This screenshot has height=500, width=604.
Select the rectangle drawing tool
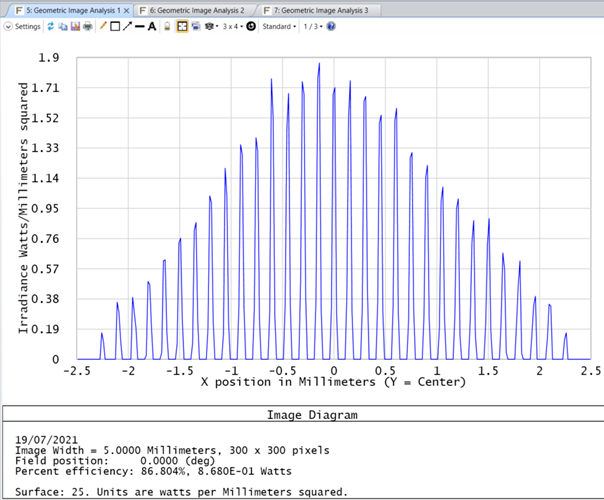[115, 27]
